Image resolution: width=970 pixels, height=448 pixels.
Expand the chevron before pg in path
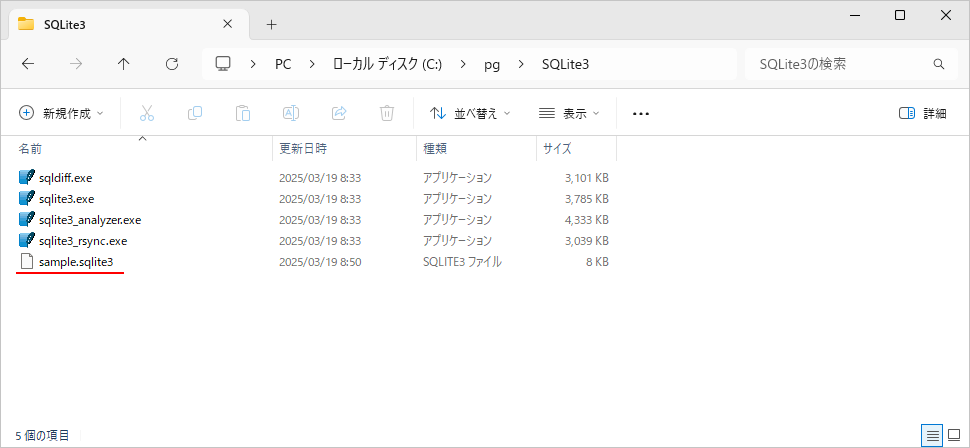pos(463,64)
